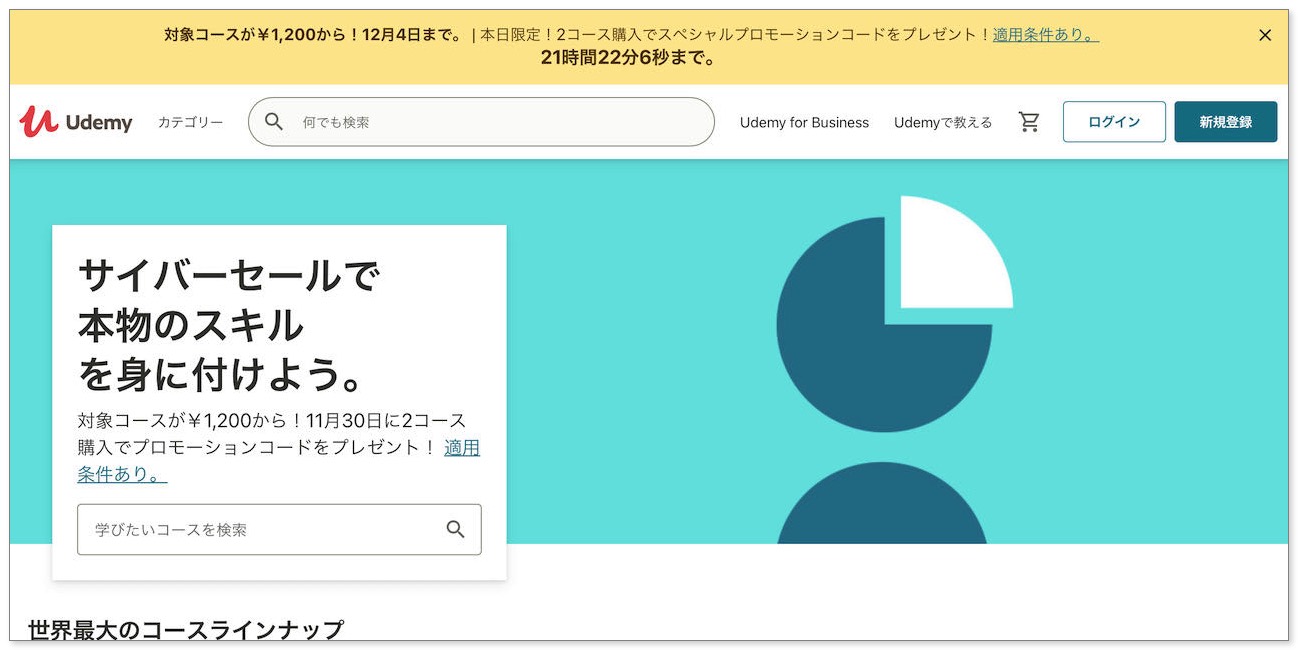The image size is (1298, 650).
Task: Open the shopping cart
Action: pyautogui.click(x=1029, y=122)
